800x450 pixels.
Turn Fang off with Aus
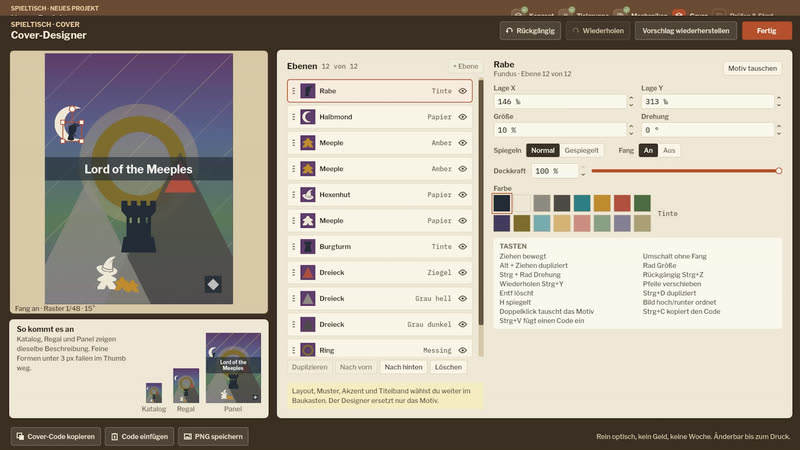pyautogui.click(x=669, y=151)
